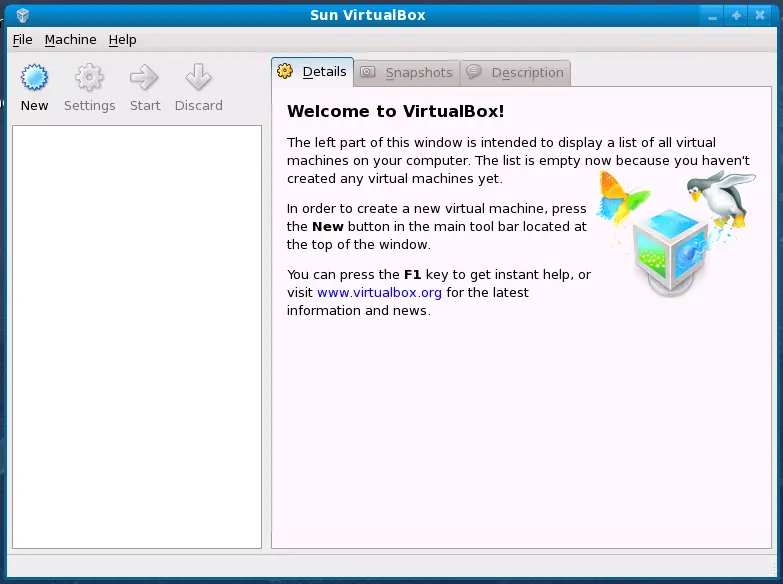Click the Discard down-arrow toolbar icon
The image size is (783, 584).
198,78
